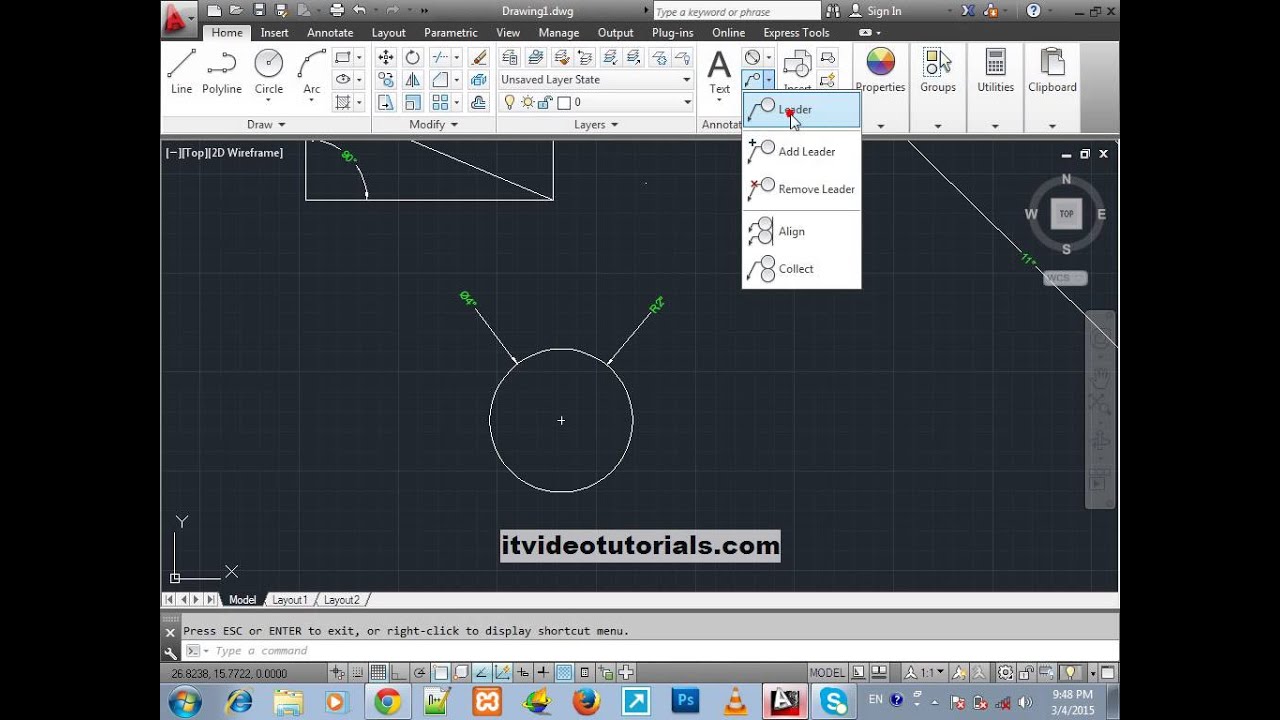
Task: Open the annotation scale 1:1 dropdown
Action: pos(924,673)
